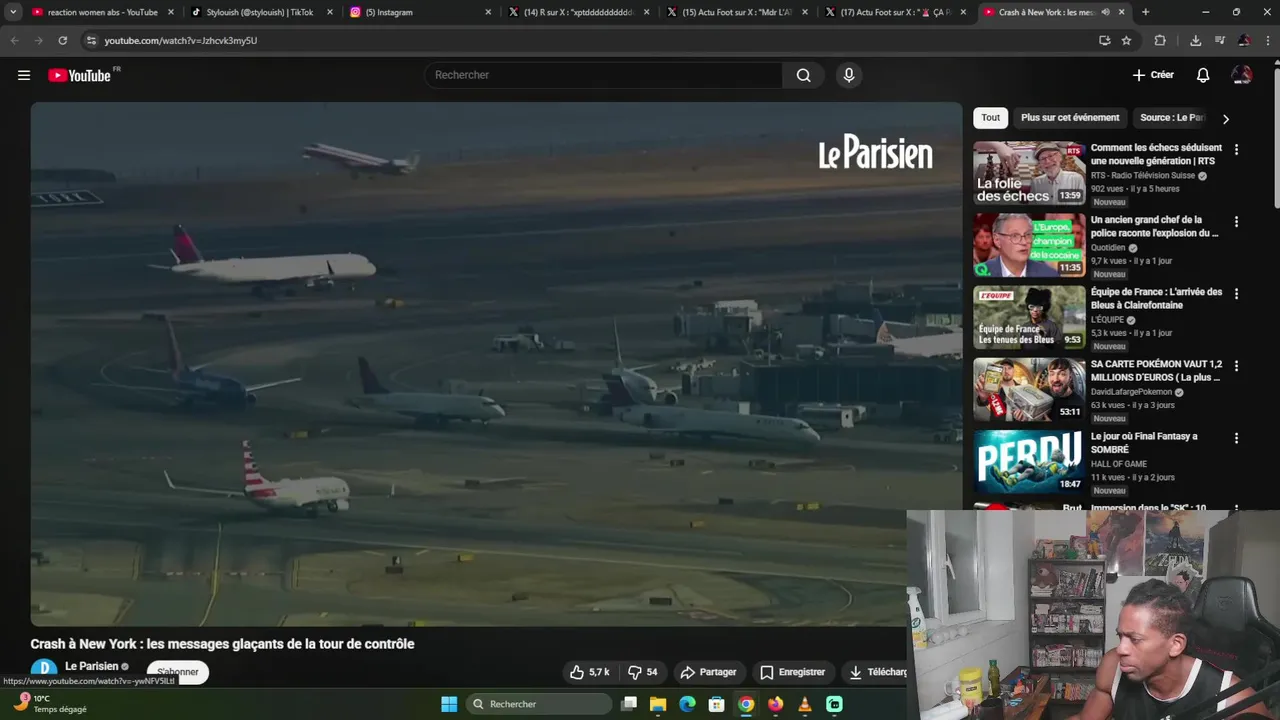Open options for Équipe de France video
This screenshot has width=1280, height=720.
tap(1236, 294)
